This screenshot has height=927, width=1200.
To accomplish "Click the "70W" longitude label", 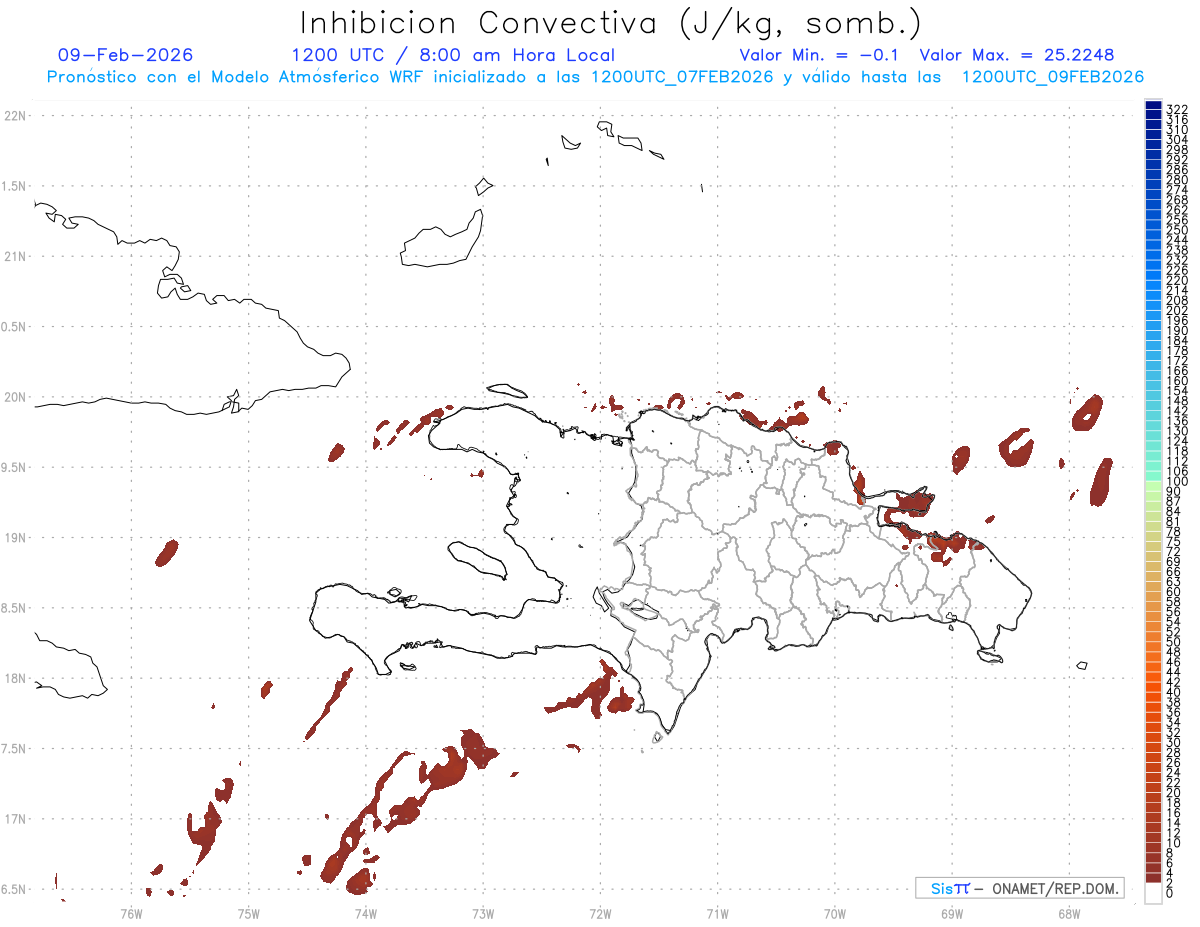I will coord(834,913).
